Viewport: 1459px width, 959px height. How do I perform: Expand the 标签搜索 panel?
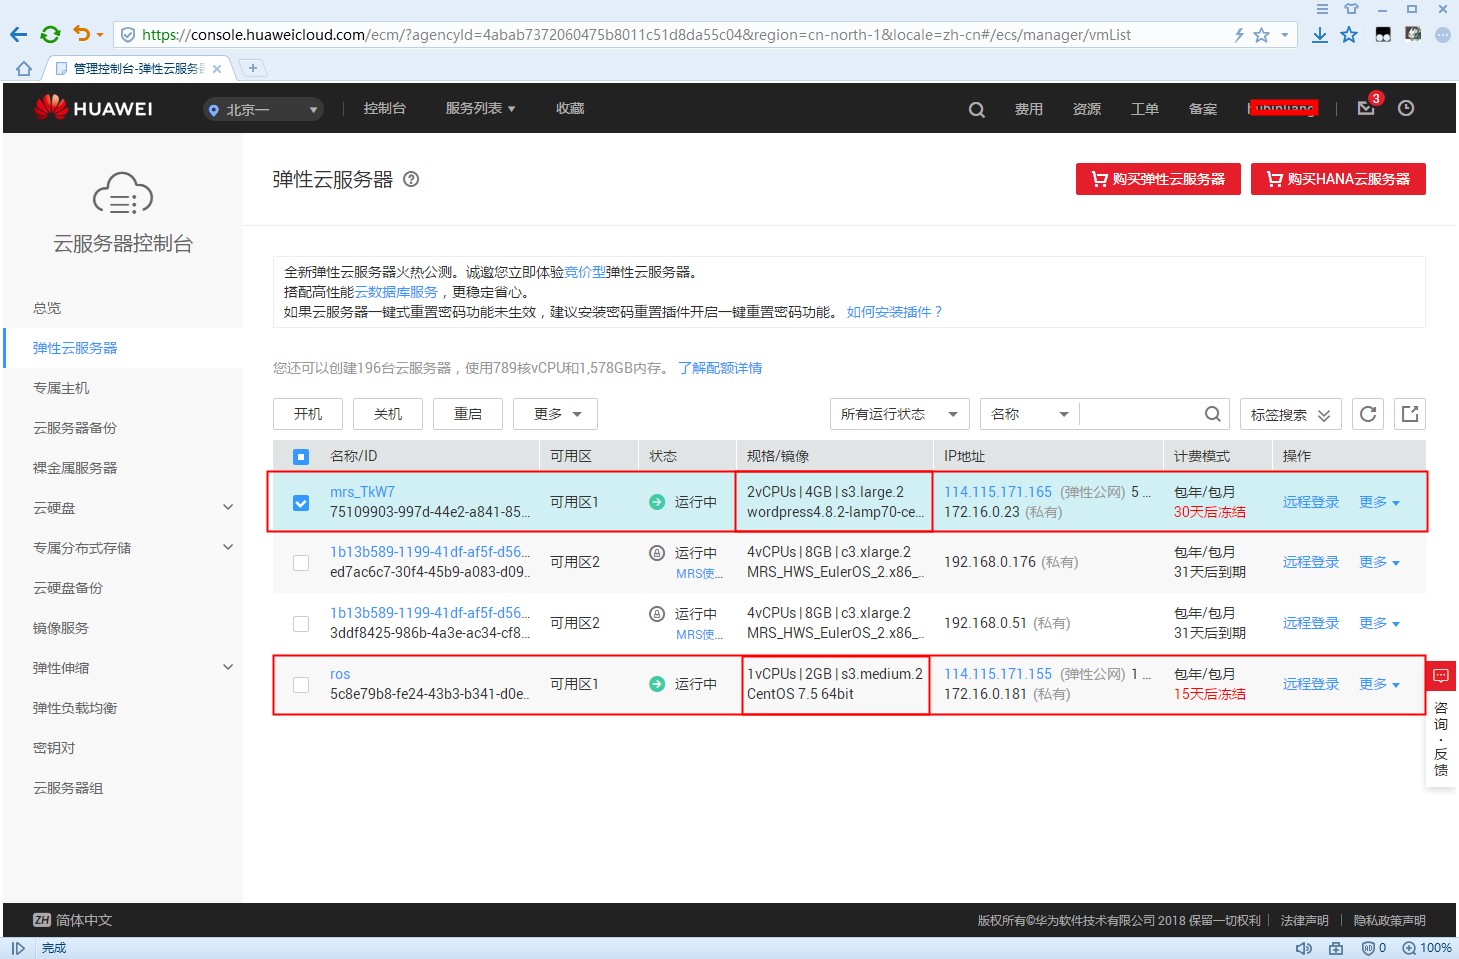tap(1290, 414)
